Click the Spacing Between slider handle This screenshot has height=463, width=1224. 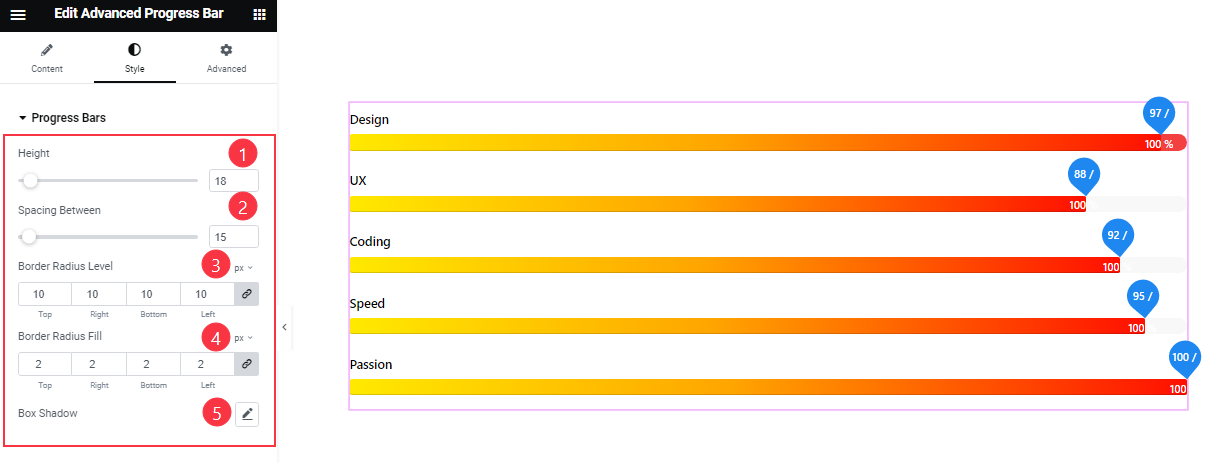click(x=29, y=237)
